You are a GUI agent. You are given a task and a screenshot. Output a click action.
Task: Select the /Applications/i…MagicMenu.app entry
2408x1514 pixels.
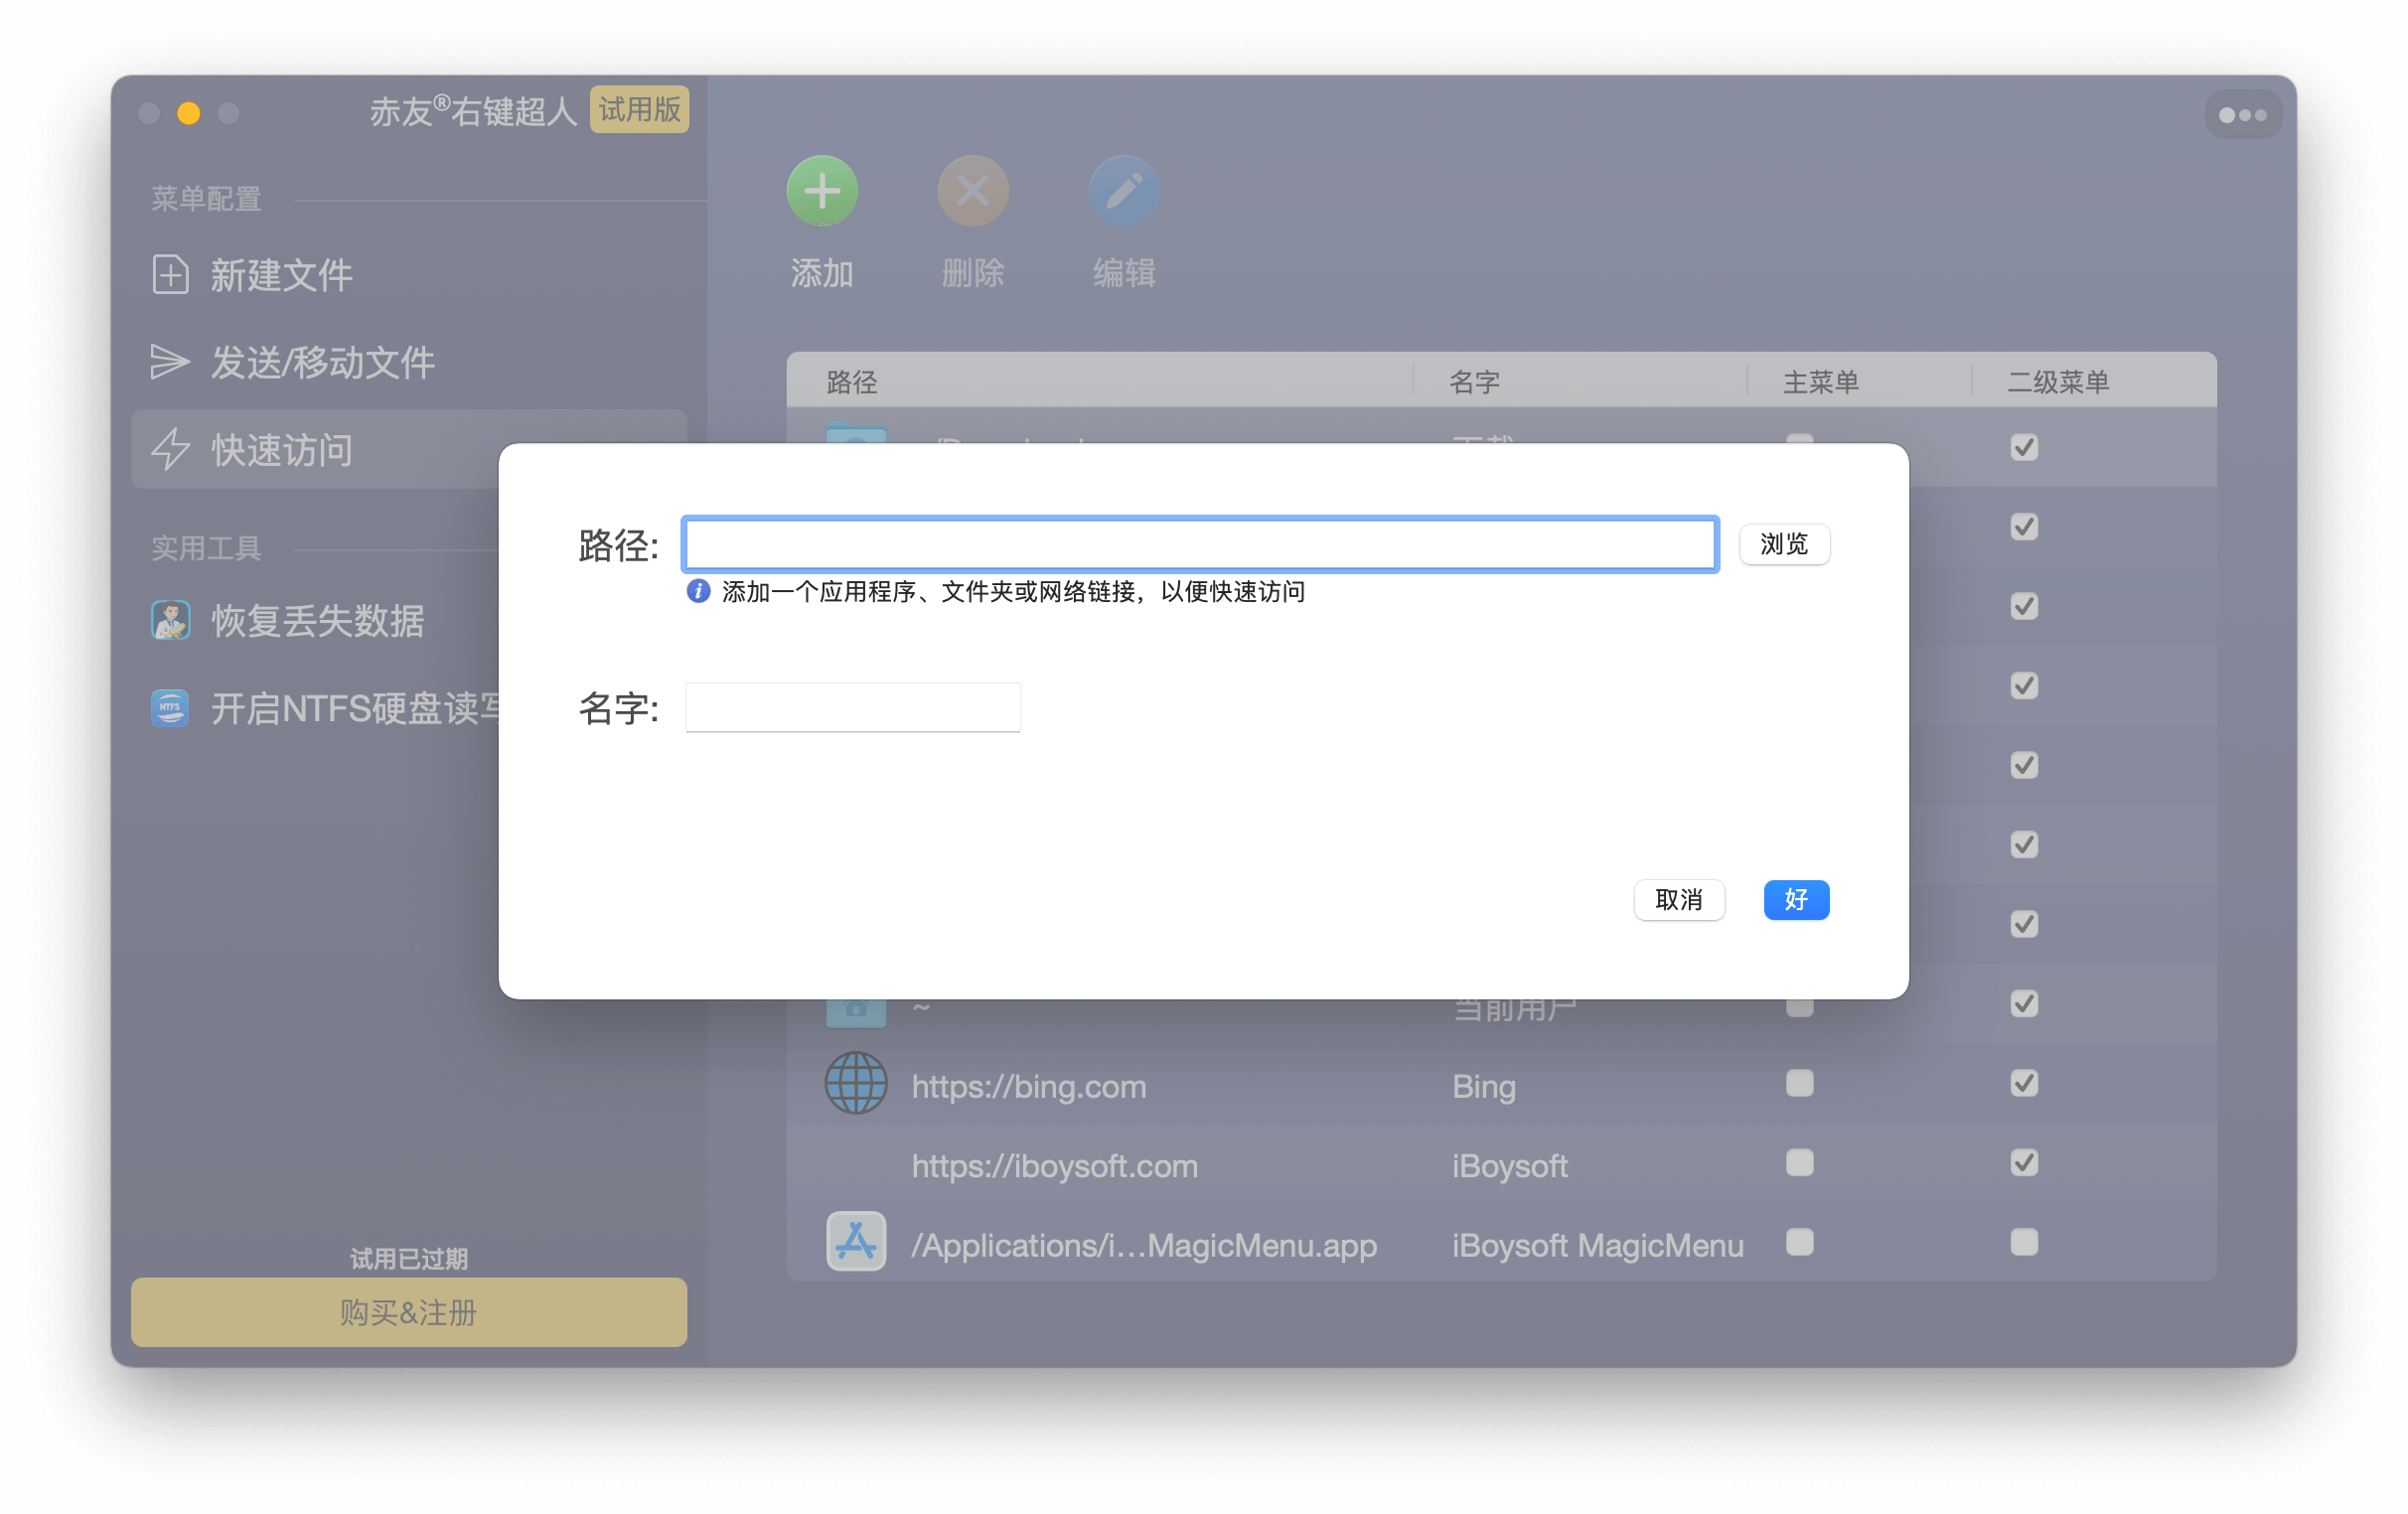coord(1144,1245)
